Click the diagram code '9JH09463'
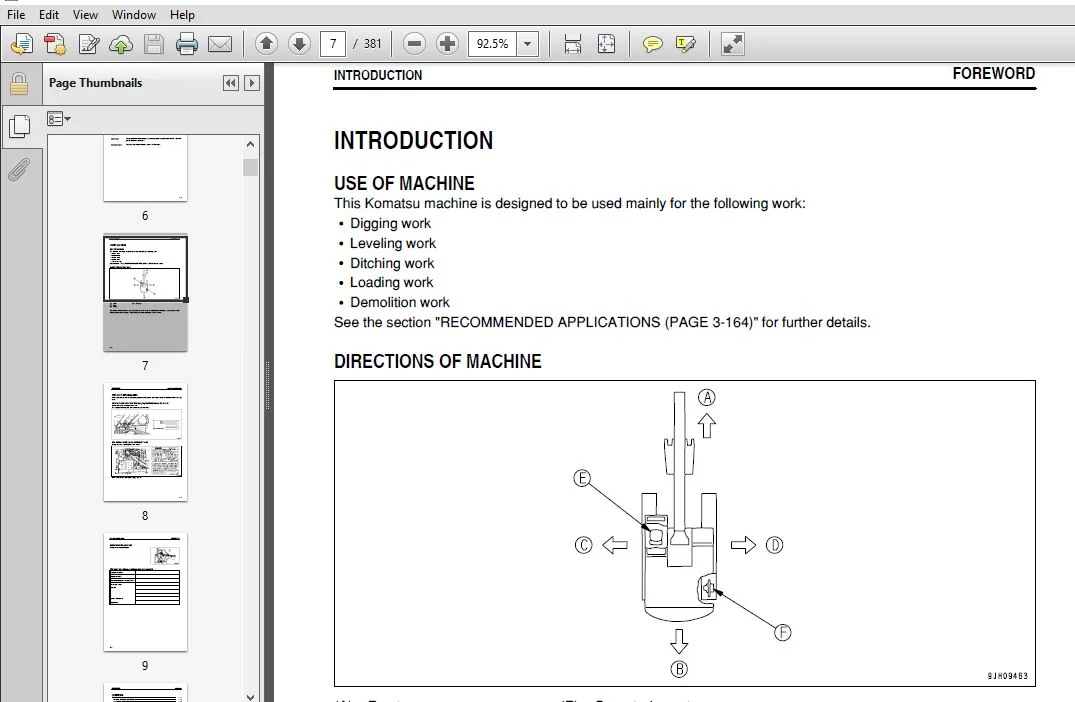Screen dimensions: 1075x702 pos(1007,676)
